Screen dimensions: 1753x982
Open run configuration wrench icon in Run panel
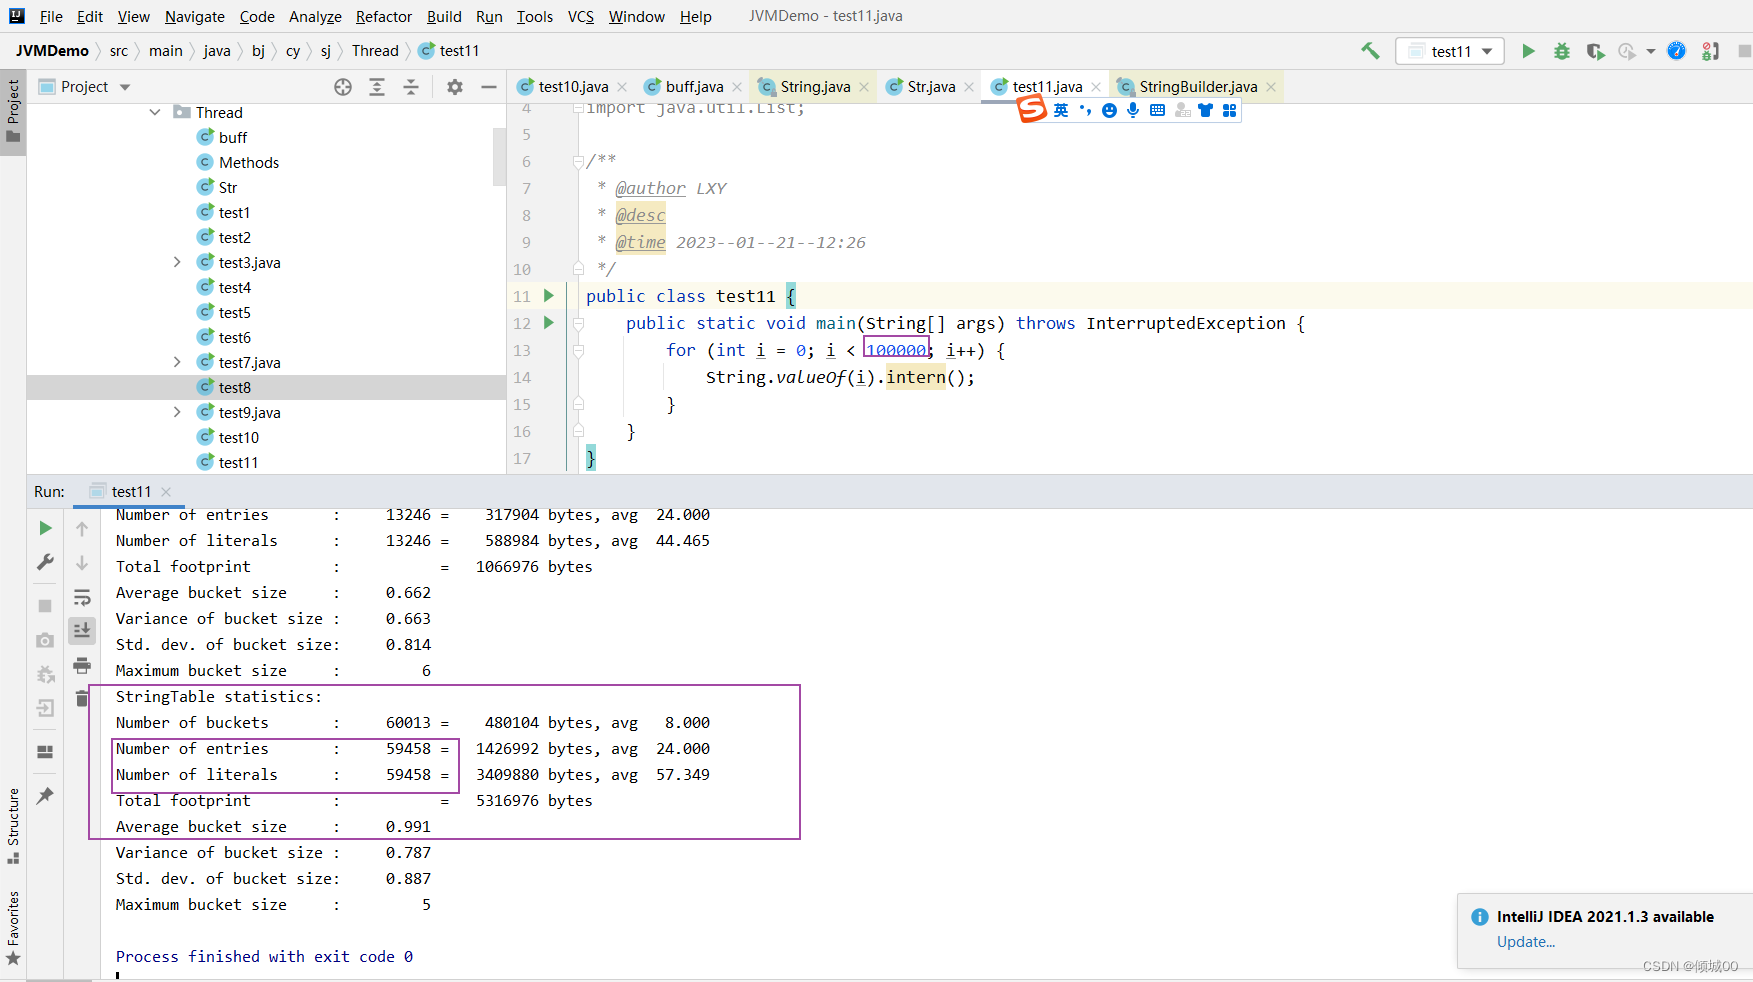[45, 562]
